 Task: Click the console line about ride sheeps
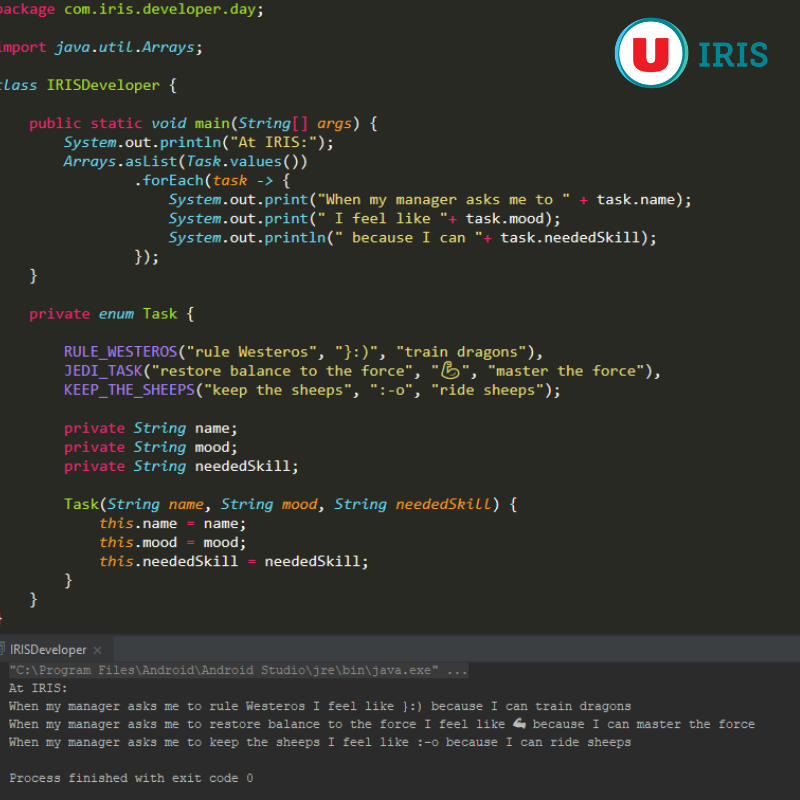click(x=320, y=742)
